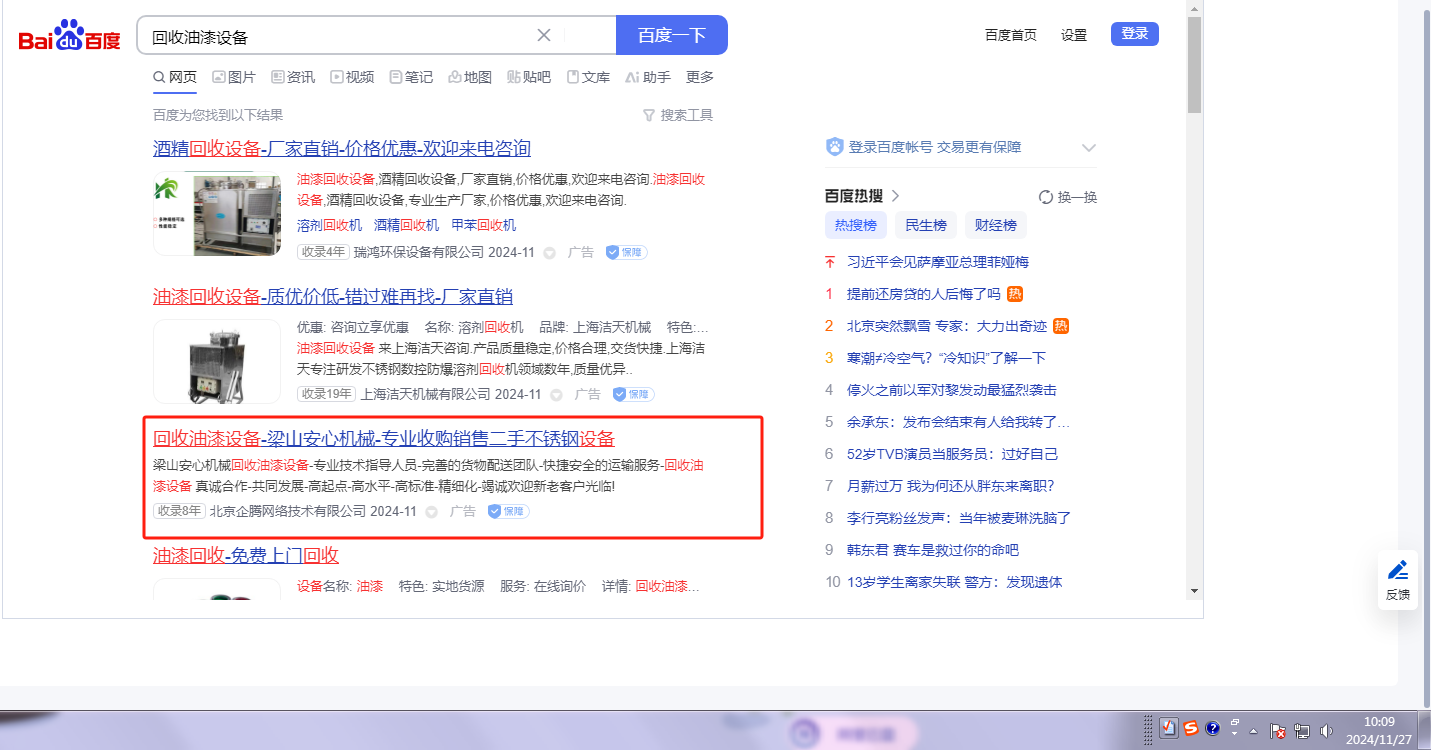
Task: Expand the 登录百度帐号 panel chevron
Action: coord(1089,148)
